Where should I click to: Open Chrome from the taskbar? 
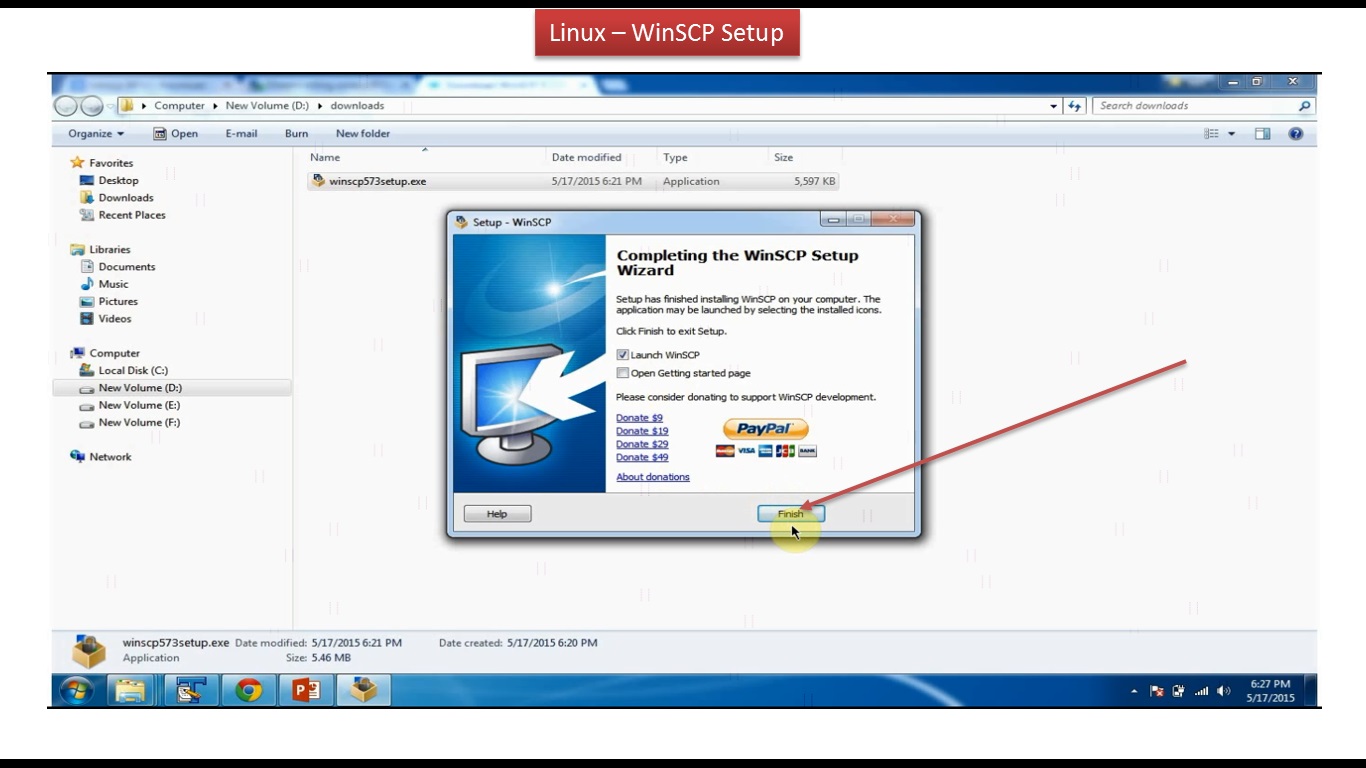[x=249, y=691]
